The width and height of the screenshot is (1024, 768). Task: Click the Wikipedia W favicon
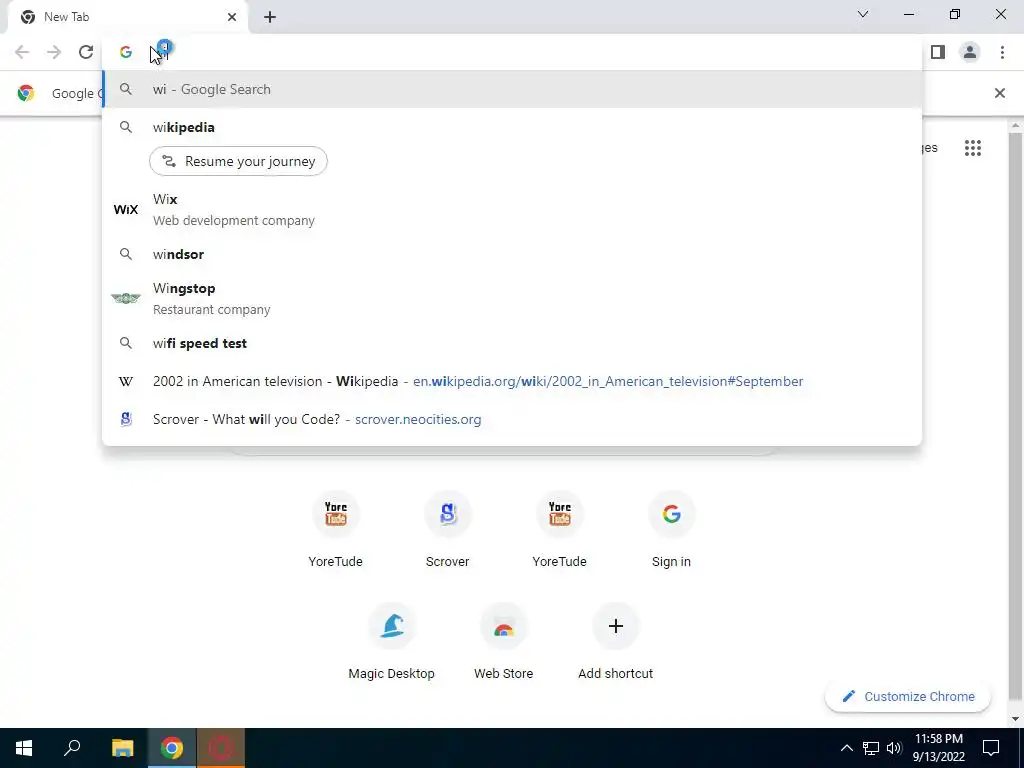[x=126, y=381]
